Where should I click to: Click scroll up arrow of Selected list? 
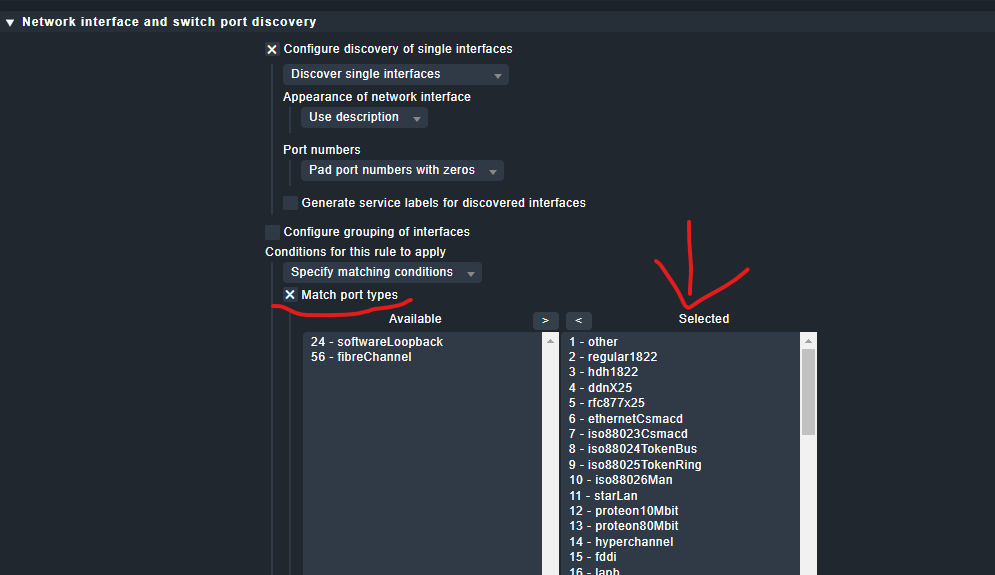[809, 341]
